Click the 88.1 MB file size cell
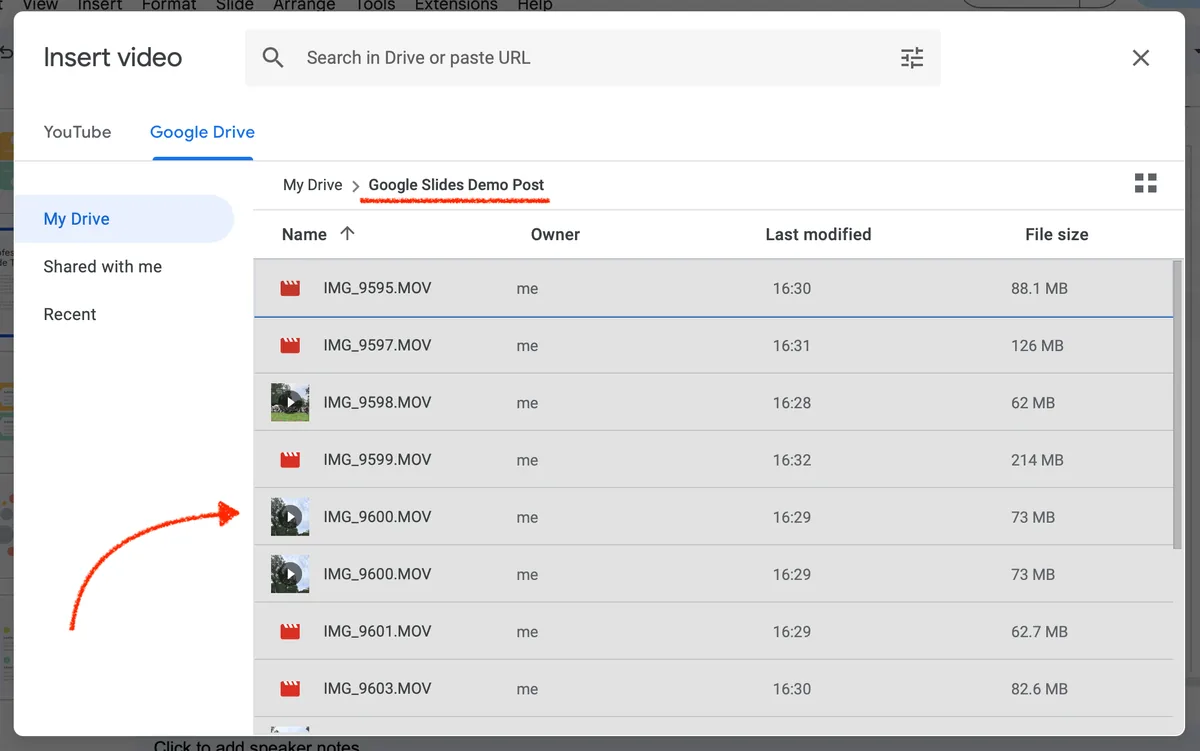Viewport: 1200px width, 751px height. tap(1039, 288)
